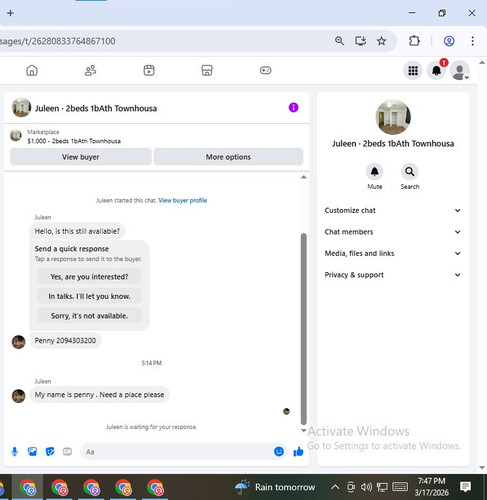Click the chat scroll up arrow
Screen dimensions: 487x500
pyautogui.click(x=303, y=177)
